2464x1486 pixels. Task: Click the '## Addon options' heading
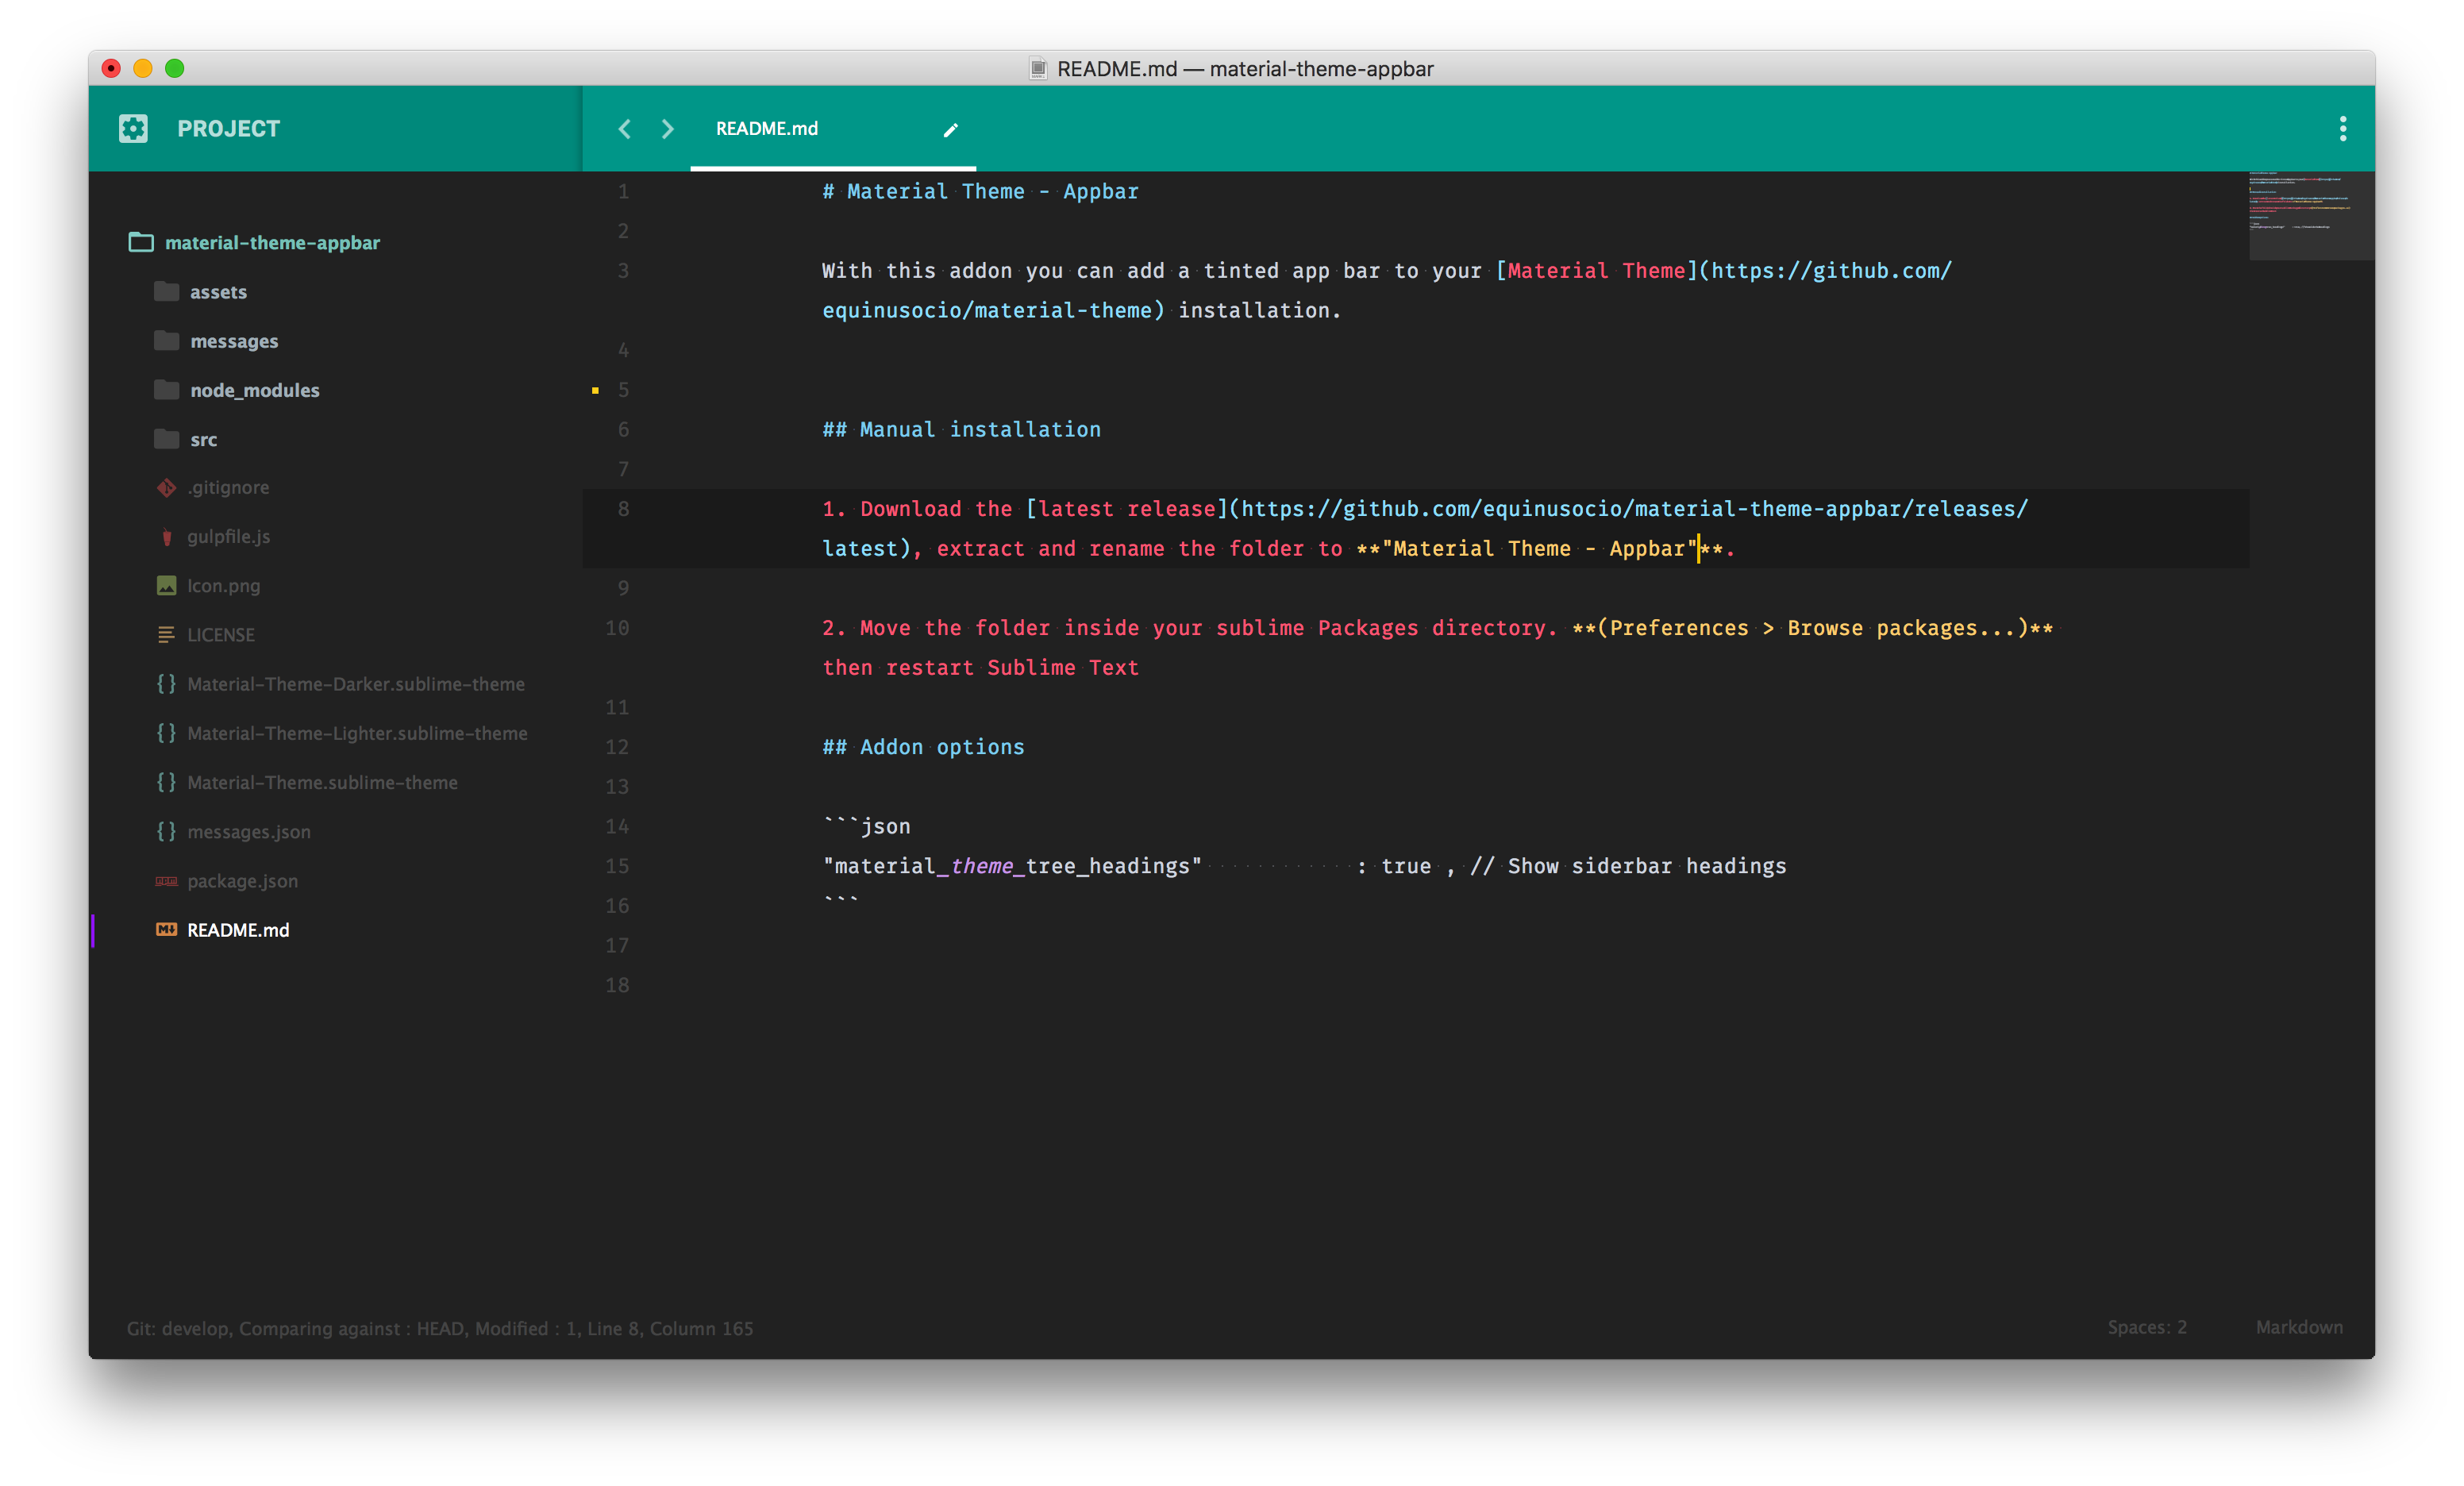click(923, 746)
